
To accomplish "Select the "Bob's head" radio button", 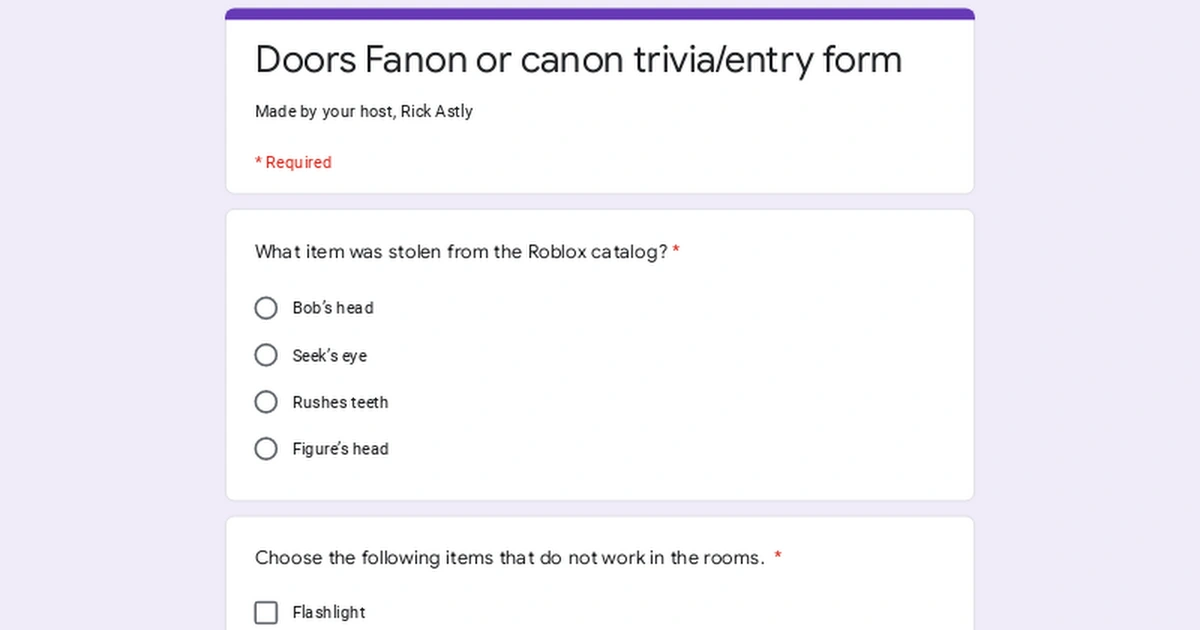I will [x=266, y=308].
